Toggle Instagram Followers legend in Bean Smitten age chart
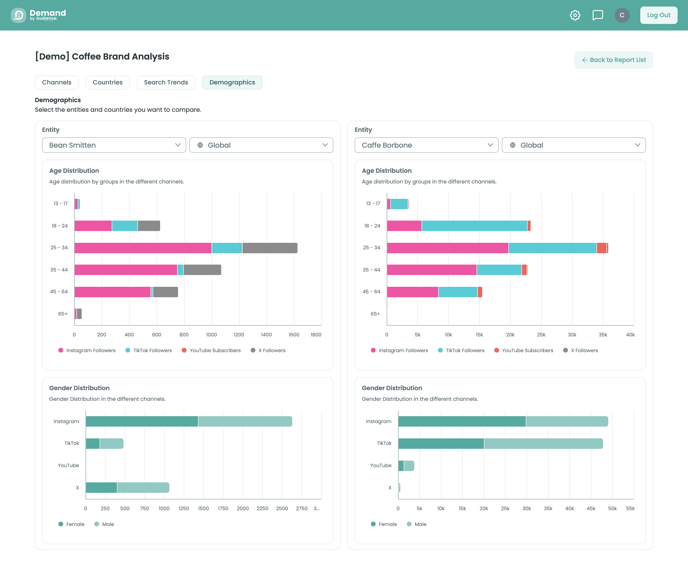 coord(87,351)
